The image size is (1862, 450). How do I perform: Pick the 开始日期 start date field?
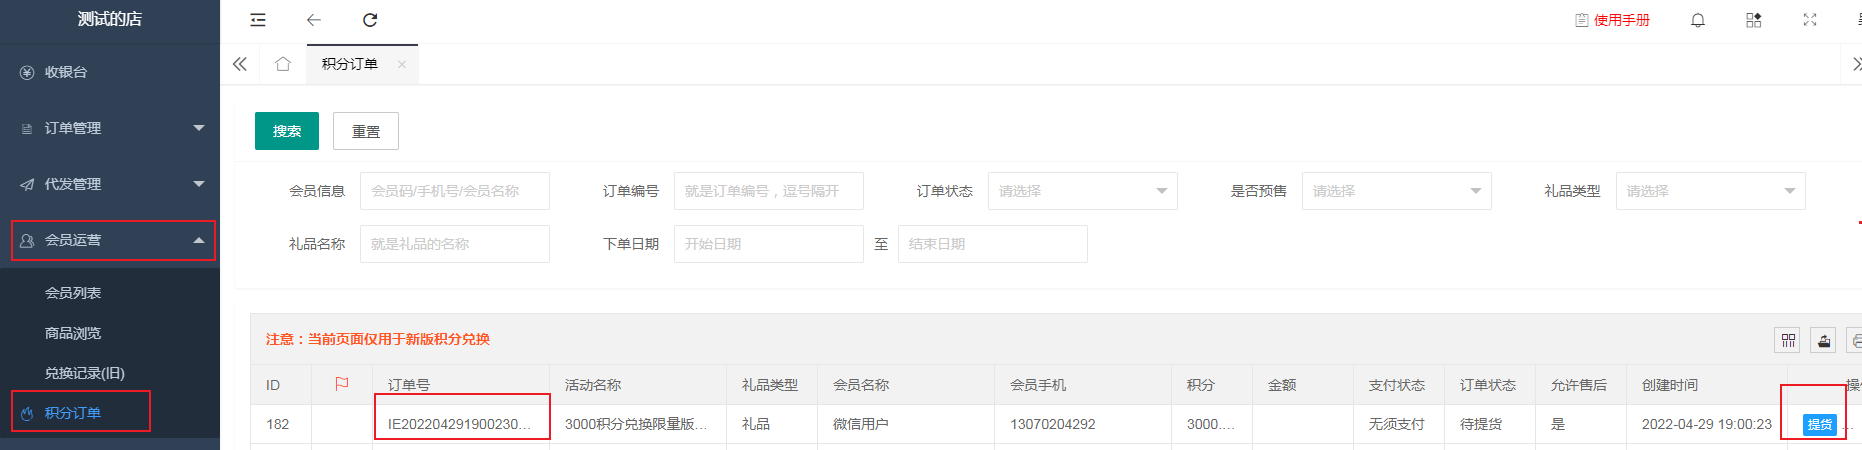coord(769,244)
